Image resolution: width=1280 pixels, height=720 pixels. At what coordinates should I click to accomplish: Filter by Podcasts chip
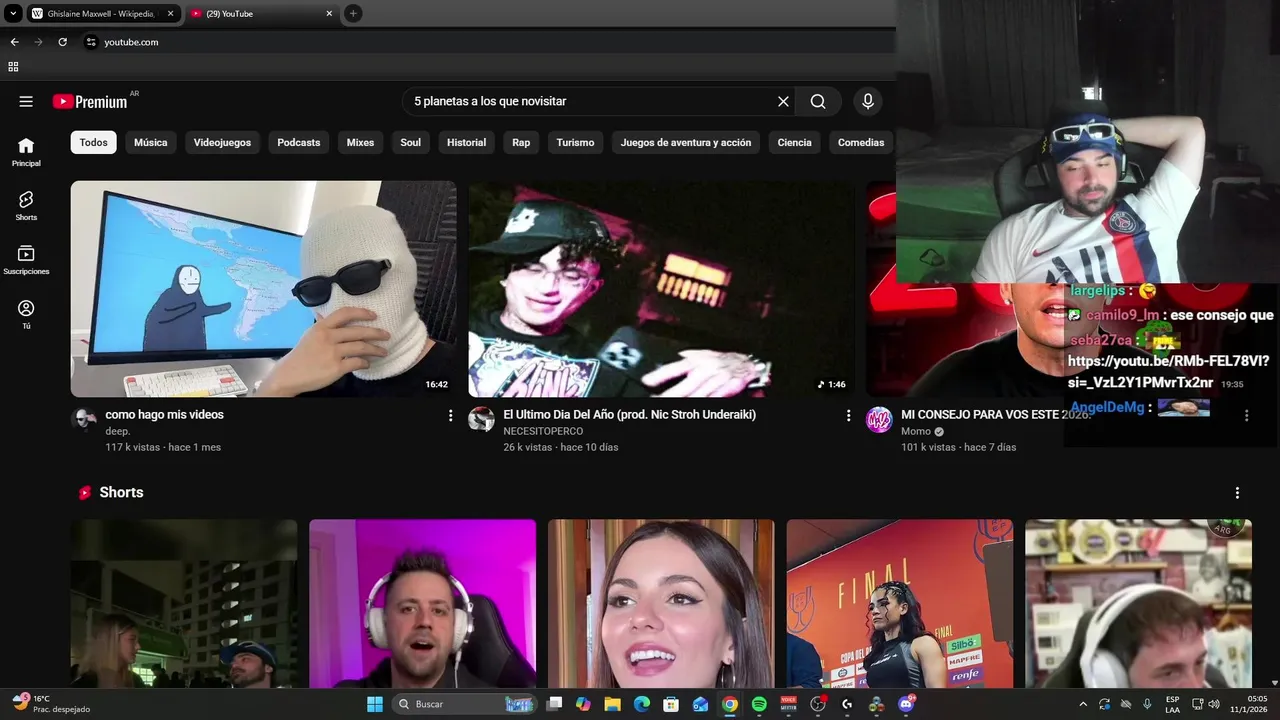click(x=299, y=142)
